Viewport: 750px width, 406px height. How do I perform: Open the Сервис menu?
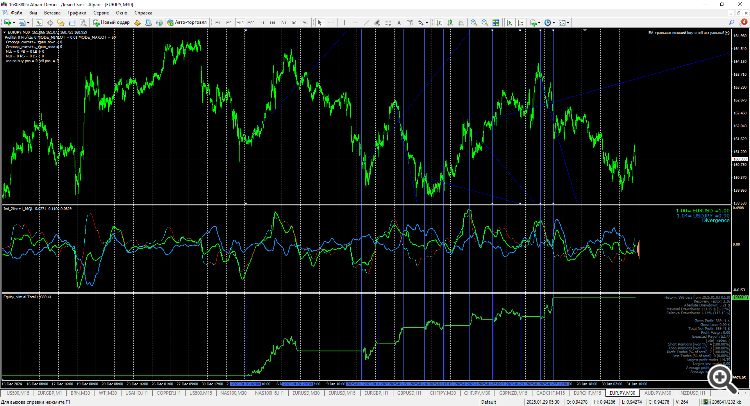(101, 13)
